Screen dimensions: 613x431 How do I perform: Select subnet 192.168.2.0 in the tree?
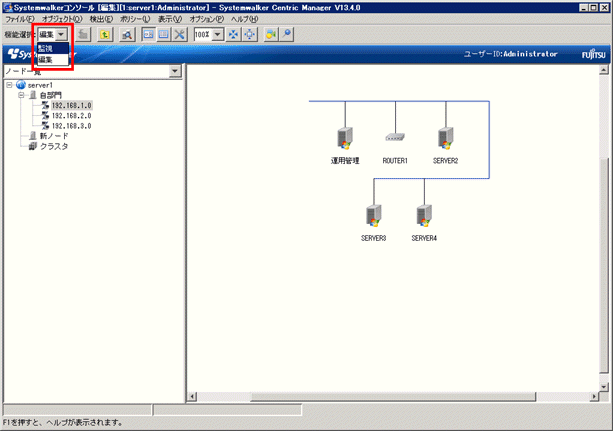[72, 116]
